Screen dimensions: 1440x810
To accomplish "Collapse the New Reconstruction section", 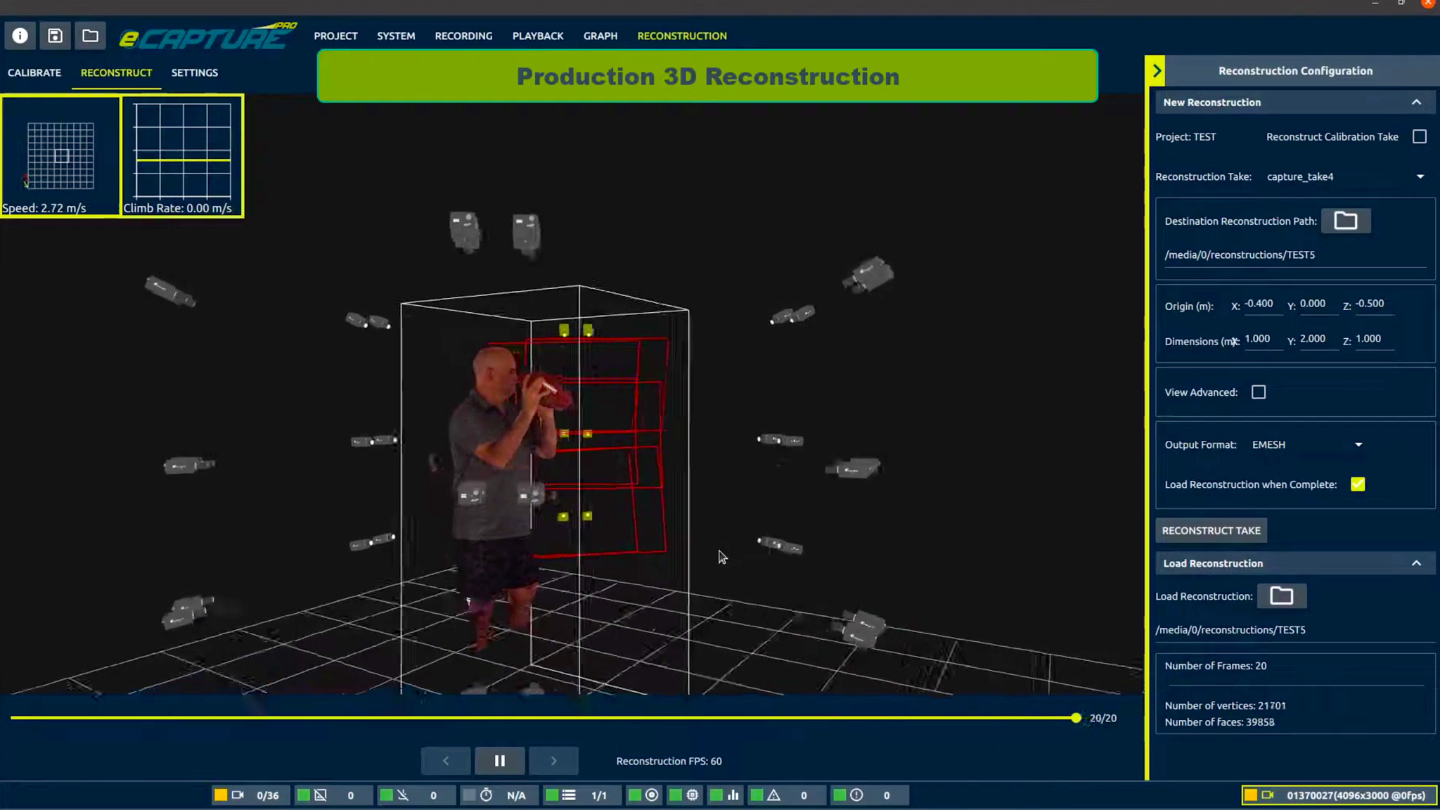I will pyautogui.click(x=1416, y=102).
